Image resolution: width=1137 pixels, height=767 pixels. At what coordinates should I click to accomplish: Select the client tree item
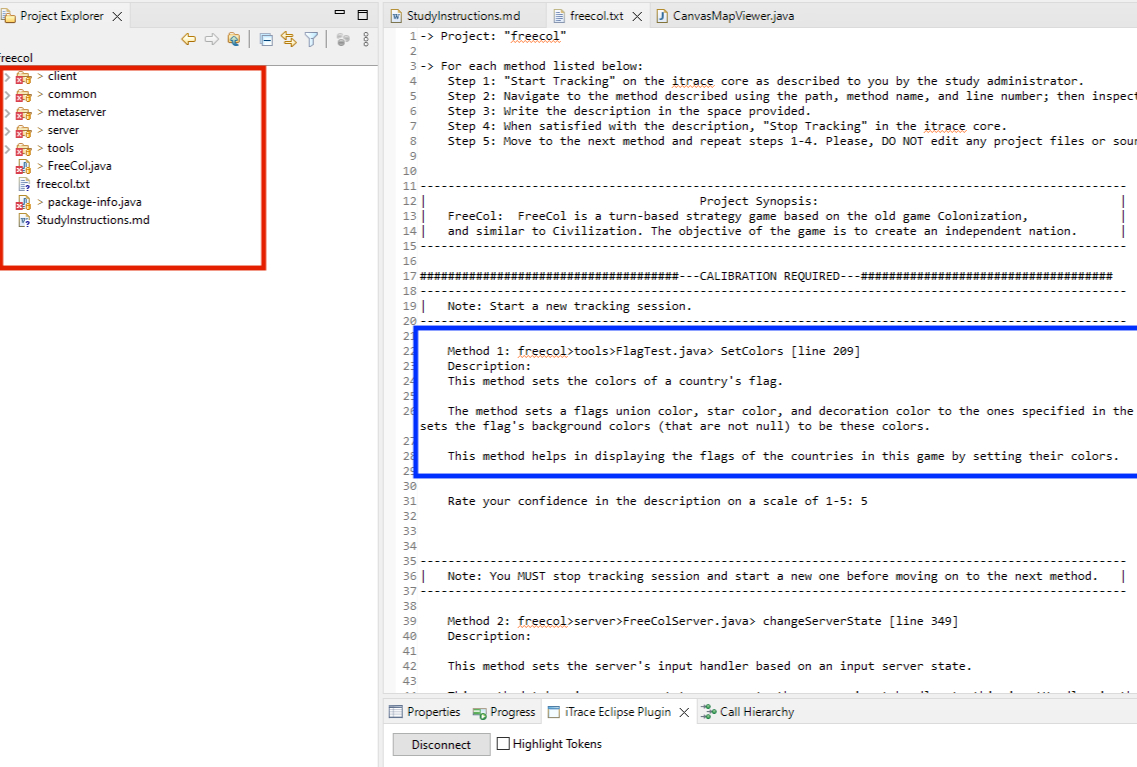tap(62, 76)
